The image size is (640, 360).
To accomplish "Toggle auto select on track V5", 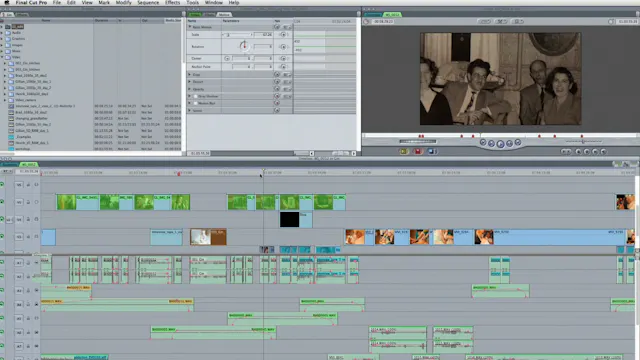I will coord(36,184).
